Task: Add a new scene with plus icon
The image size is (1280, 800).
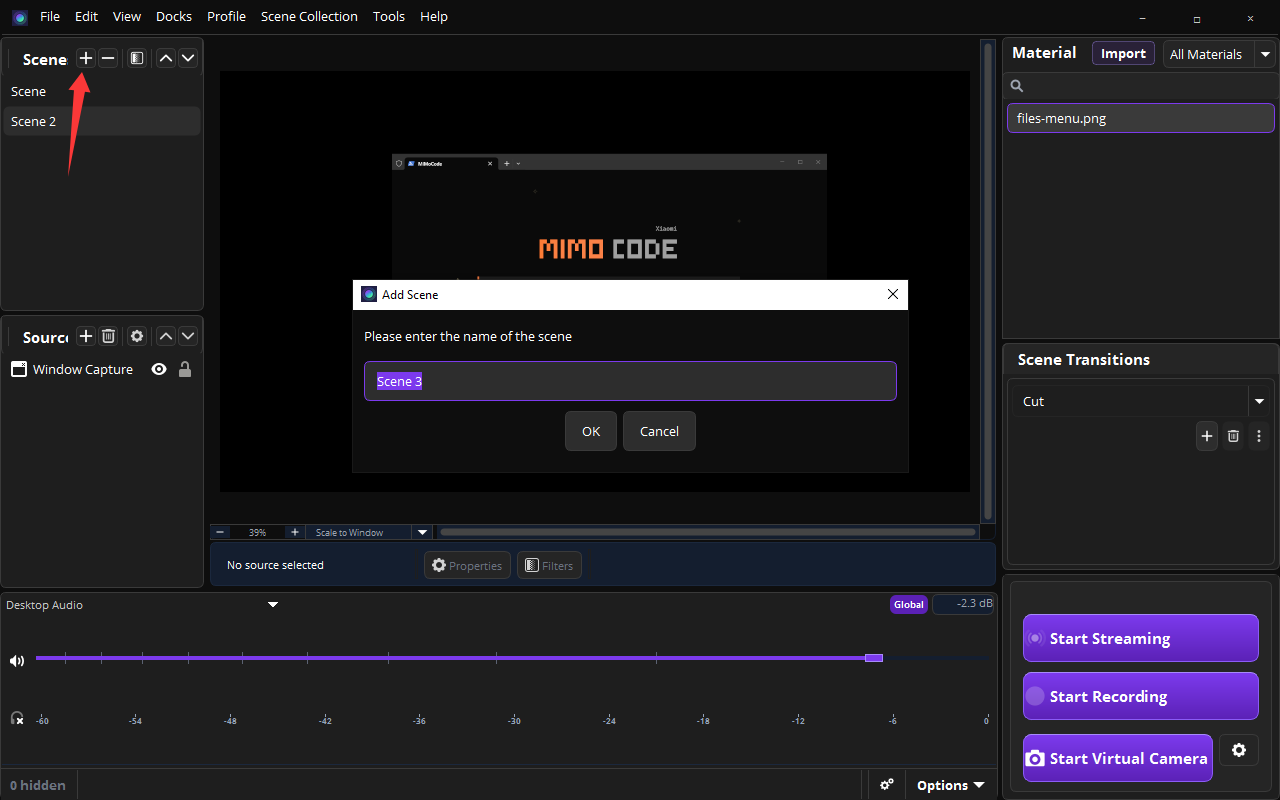Action: click(86, 59)
